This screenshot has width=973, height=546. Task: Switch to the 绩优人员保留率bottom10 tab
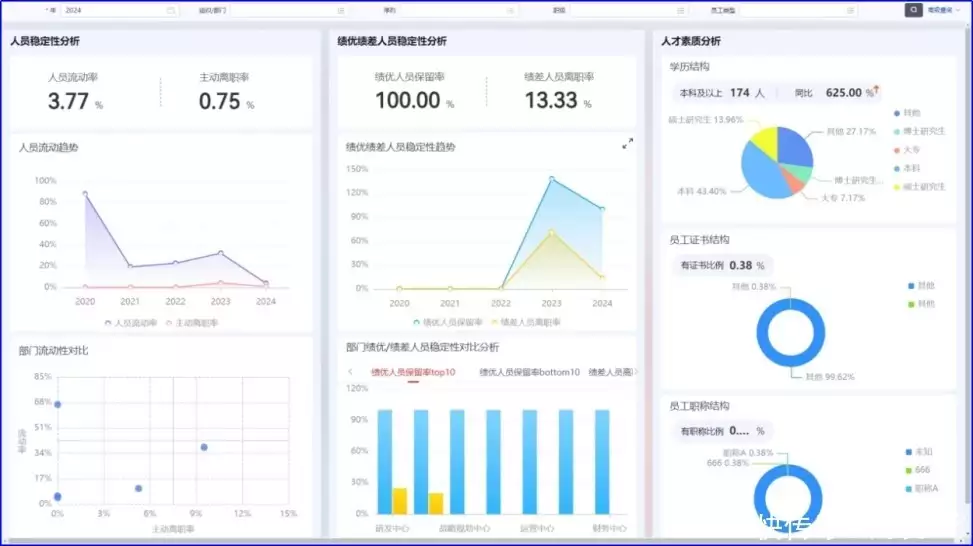(529, 372)
